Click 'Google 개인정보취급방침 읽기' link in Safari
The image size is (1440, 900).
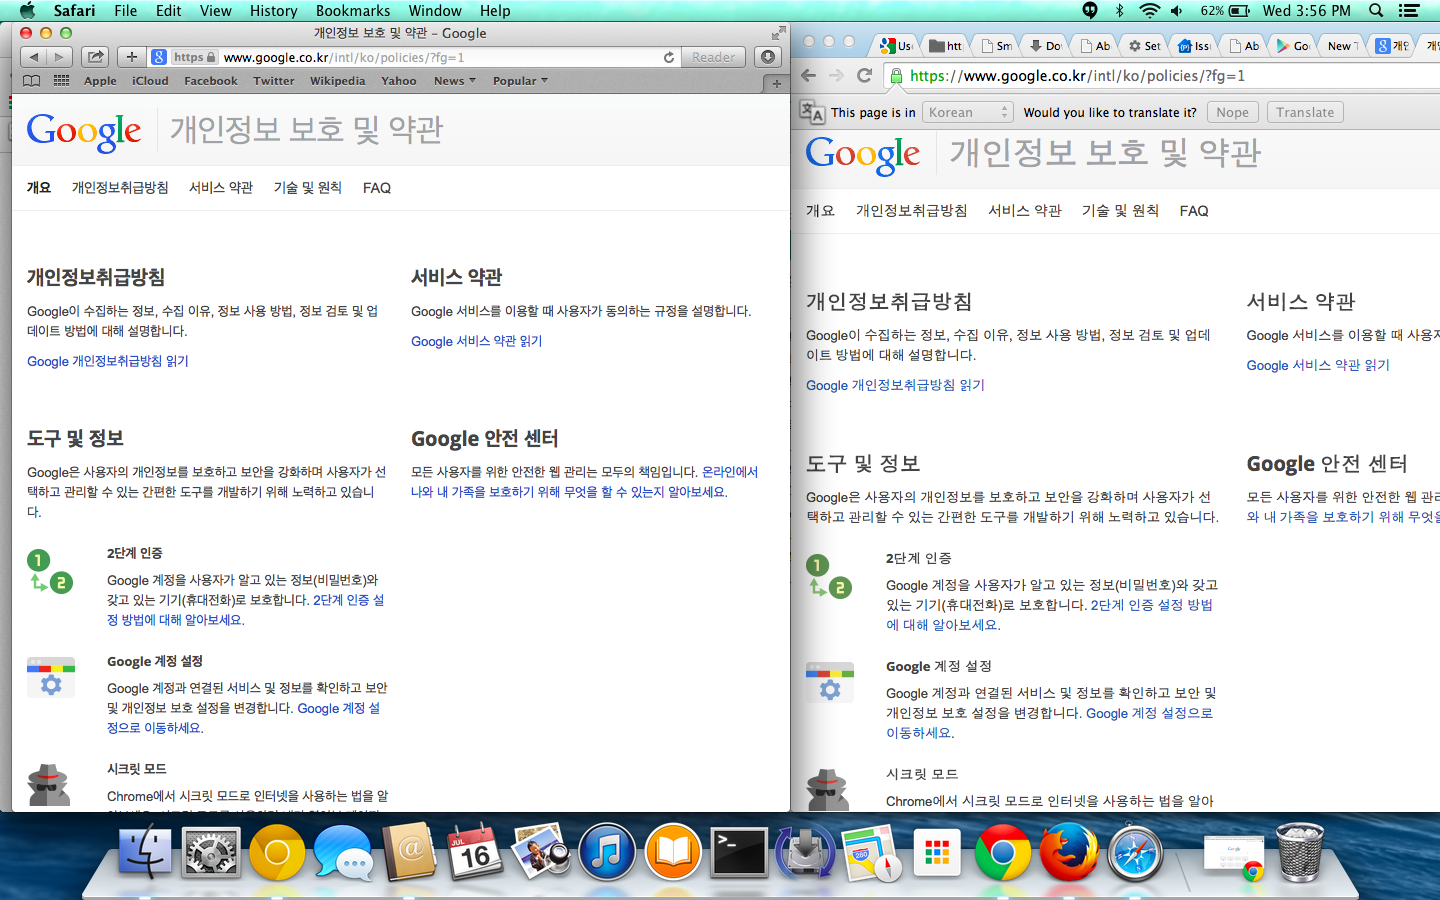coord(108,361)
